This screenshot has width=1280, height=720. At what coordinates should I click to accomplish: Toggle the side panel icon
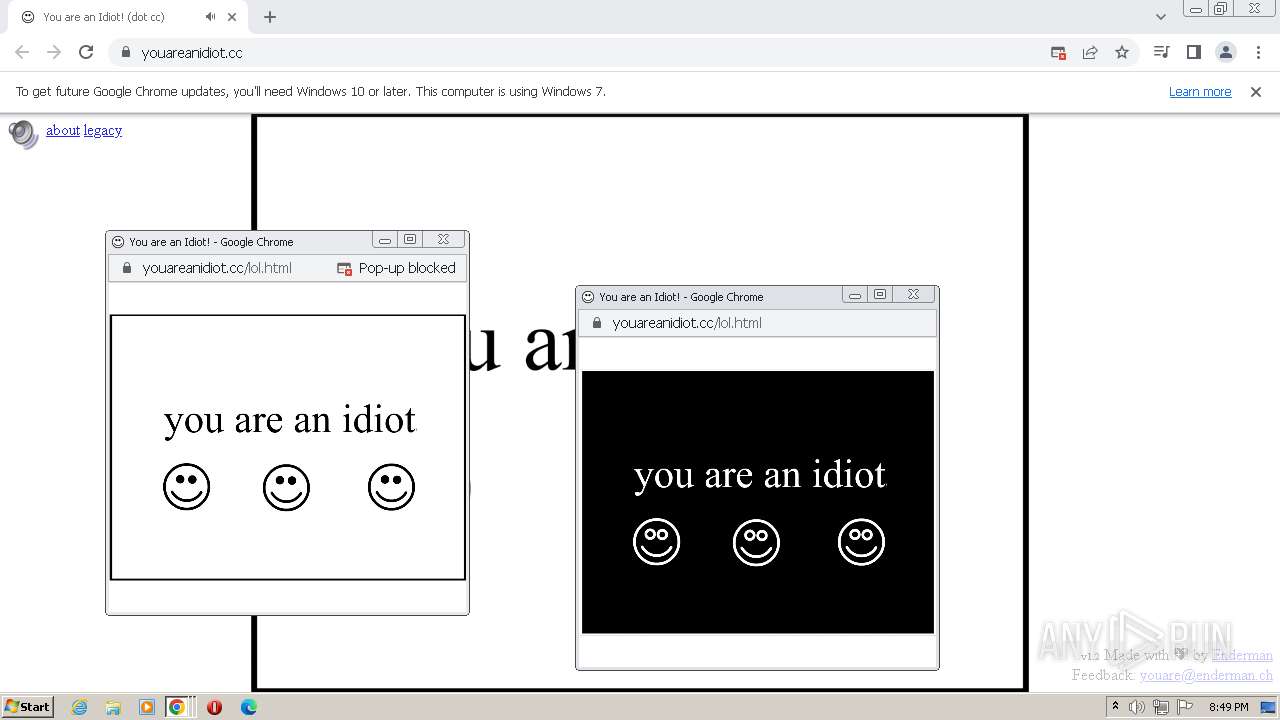click(x=1193, y=52)
